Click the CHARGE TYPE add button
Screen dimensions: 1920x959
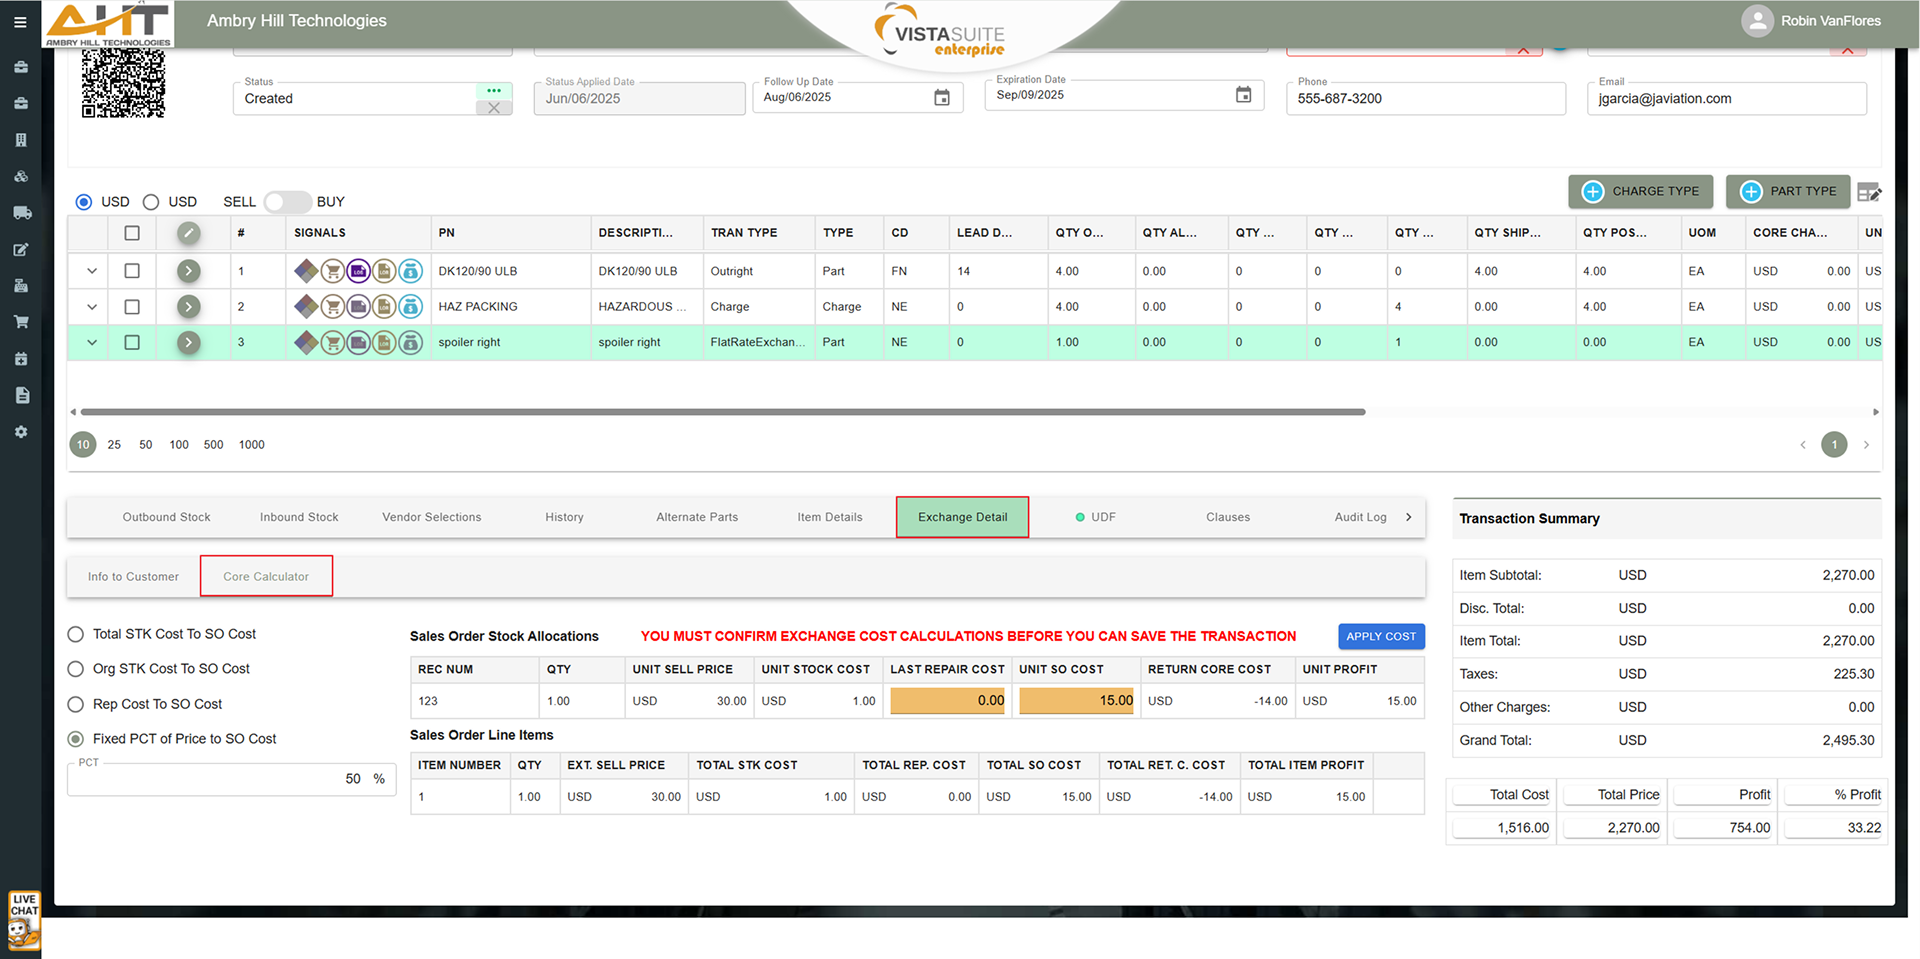tap(1640, 191)
